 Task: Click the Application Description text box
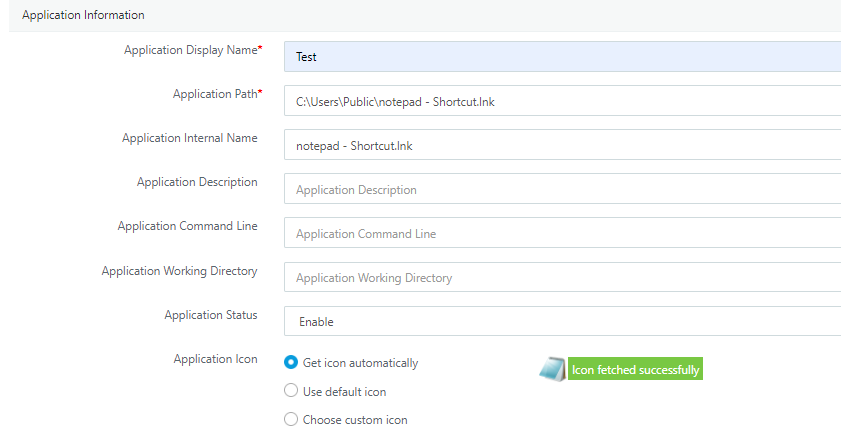point(562,189)
